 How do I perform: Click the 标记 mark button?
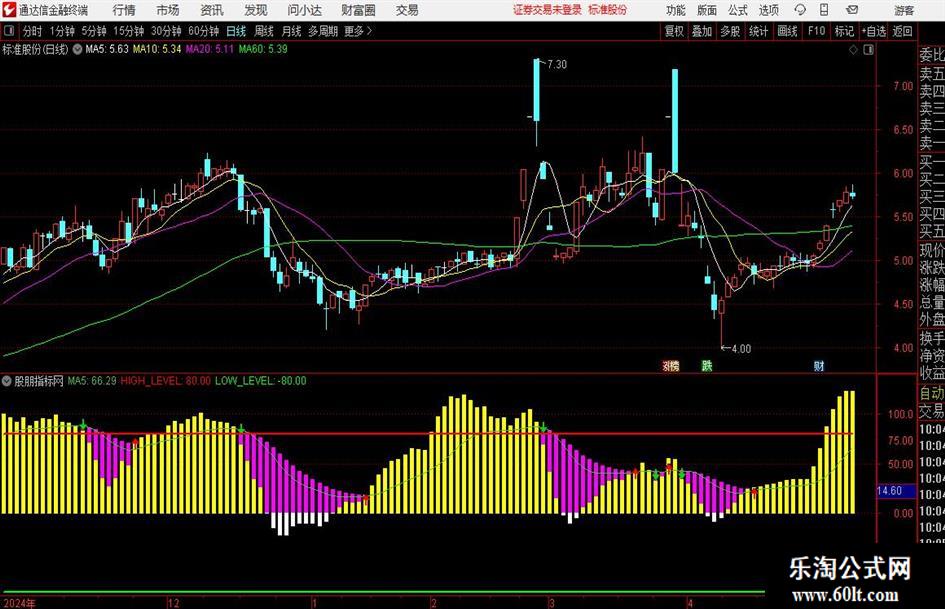pyautogui.click(x=844, y=31)
